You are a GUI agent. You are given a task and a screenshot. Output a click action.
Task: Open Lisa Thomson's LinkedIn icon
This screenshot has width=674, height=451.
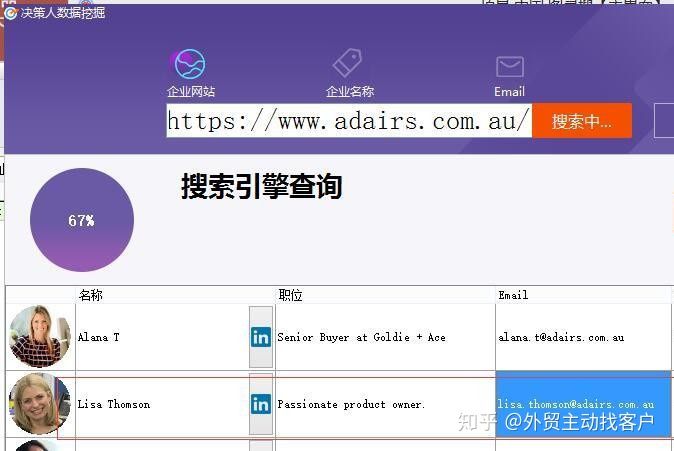(261, 404)
